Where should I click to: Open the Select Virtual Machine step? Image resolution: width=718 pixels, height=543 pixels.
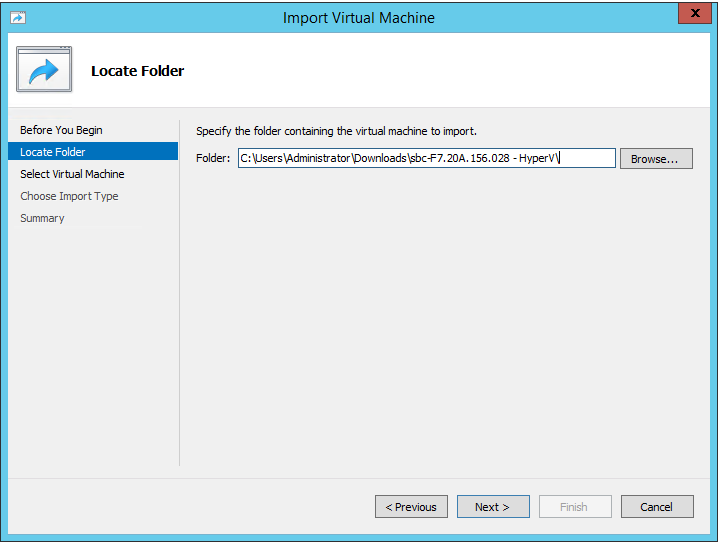click(72, 174)
